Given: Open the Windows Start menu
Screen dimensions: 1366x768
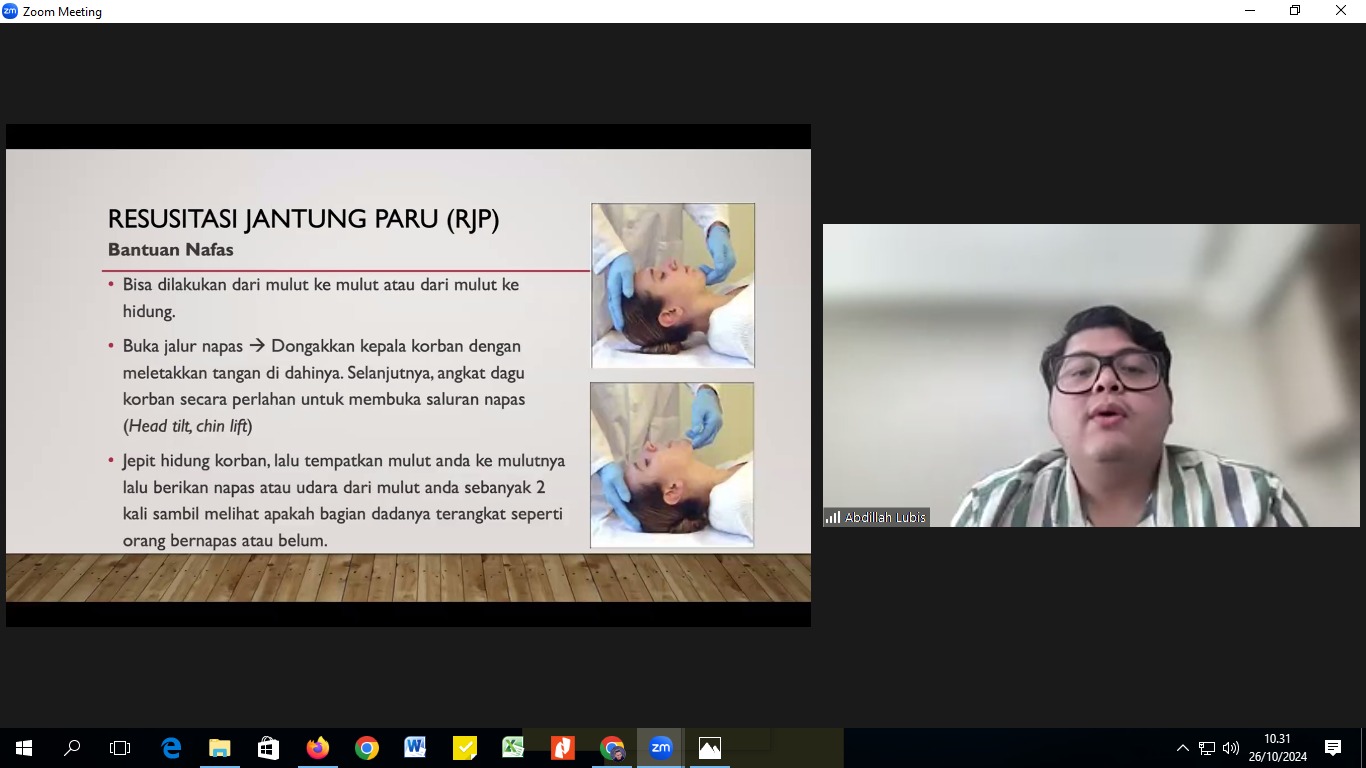Looking at the screenshot, I should pos(24,748).
